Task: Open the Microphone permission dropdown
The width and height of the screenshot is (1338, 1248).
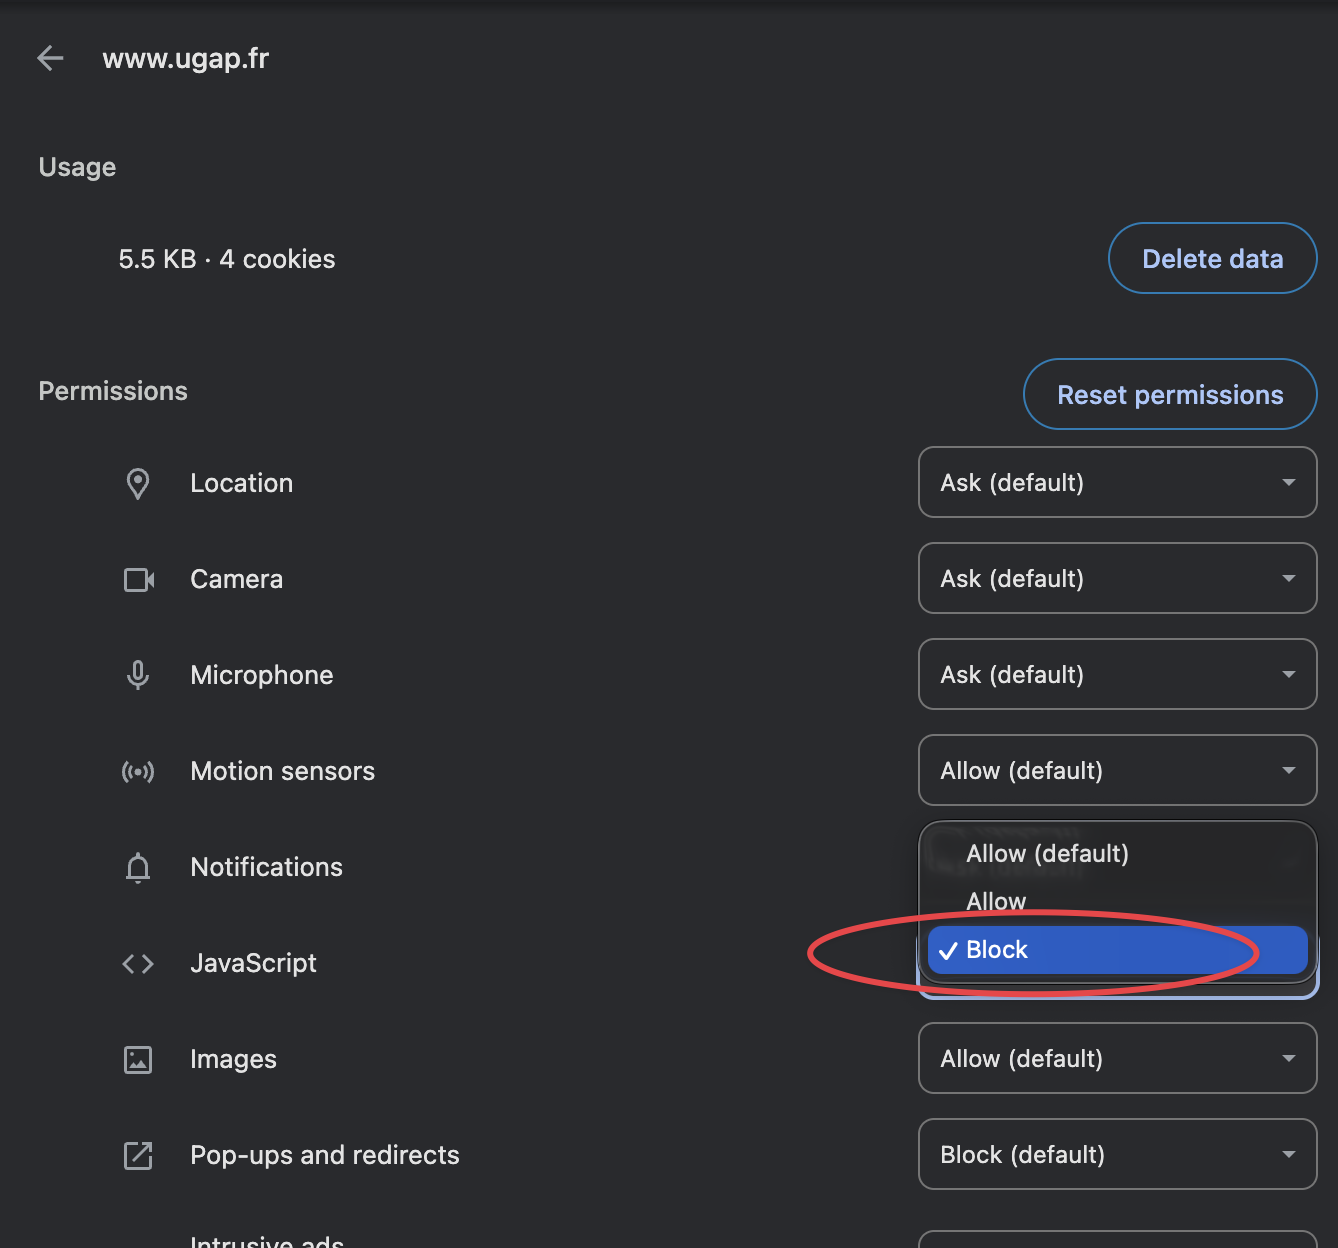Action: [1117, 675]
